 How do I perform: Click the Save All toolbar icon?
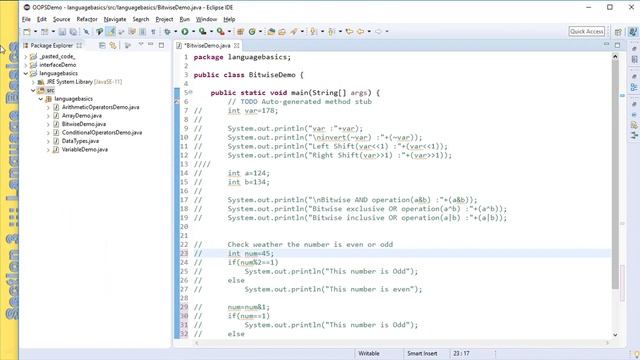[73, 31]
